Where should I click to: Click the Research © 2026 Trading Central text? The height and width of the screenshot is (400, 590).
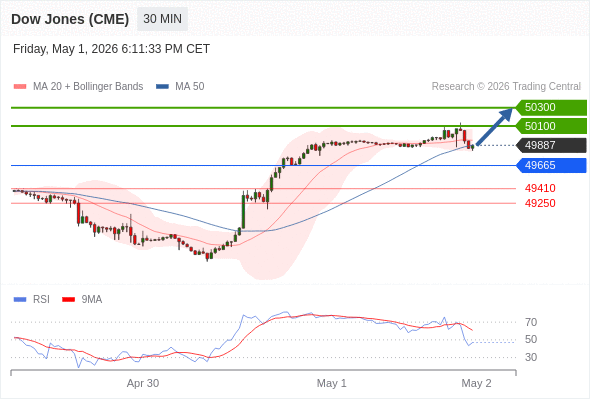point(506,87)
